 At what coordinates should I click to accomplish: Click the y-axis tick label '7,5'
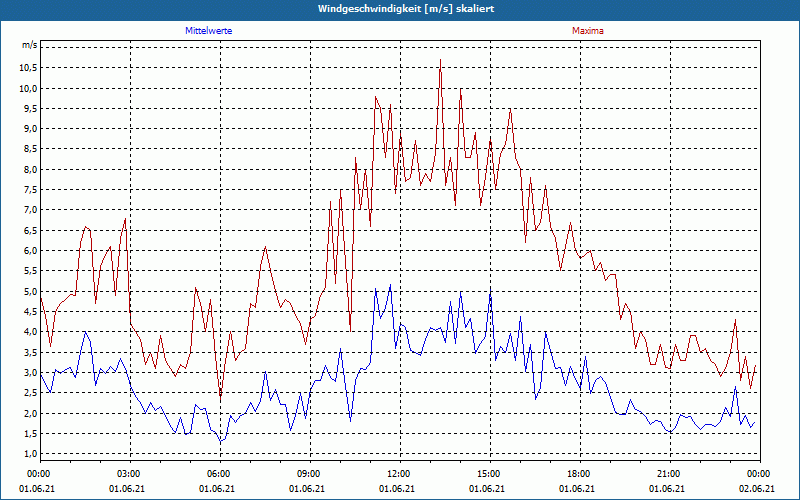click(31, 190)
